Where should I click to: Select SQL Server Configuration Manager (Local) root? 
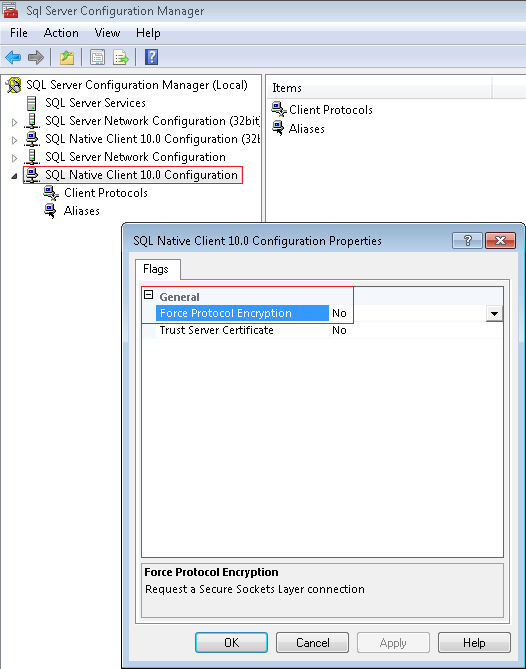click(137, 85)
